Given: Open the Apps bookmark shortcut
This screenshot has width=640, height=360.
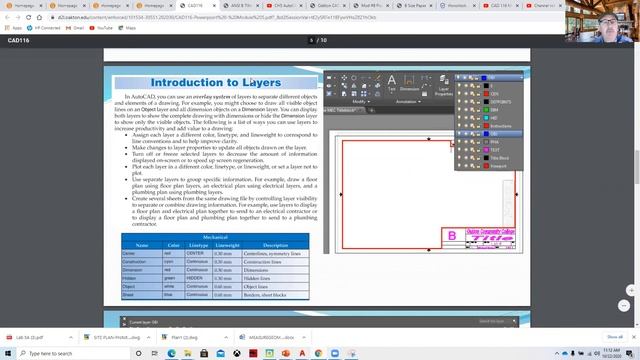Looking at the screenshot, I should (x=13, y=28).
